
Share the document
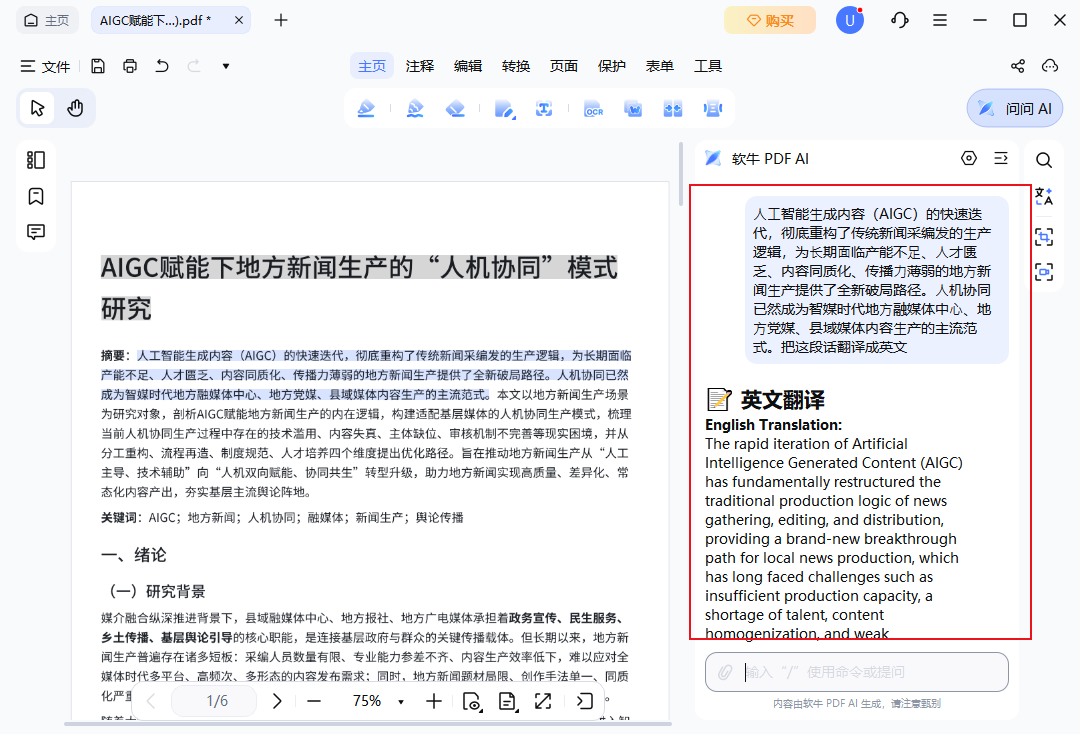(x=1017, y=66)
